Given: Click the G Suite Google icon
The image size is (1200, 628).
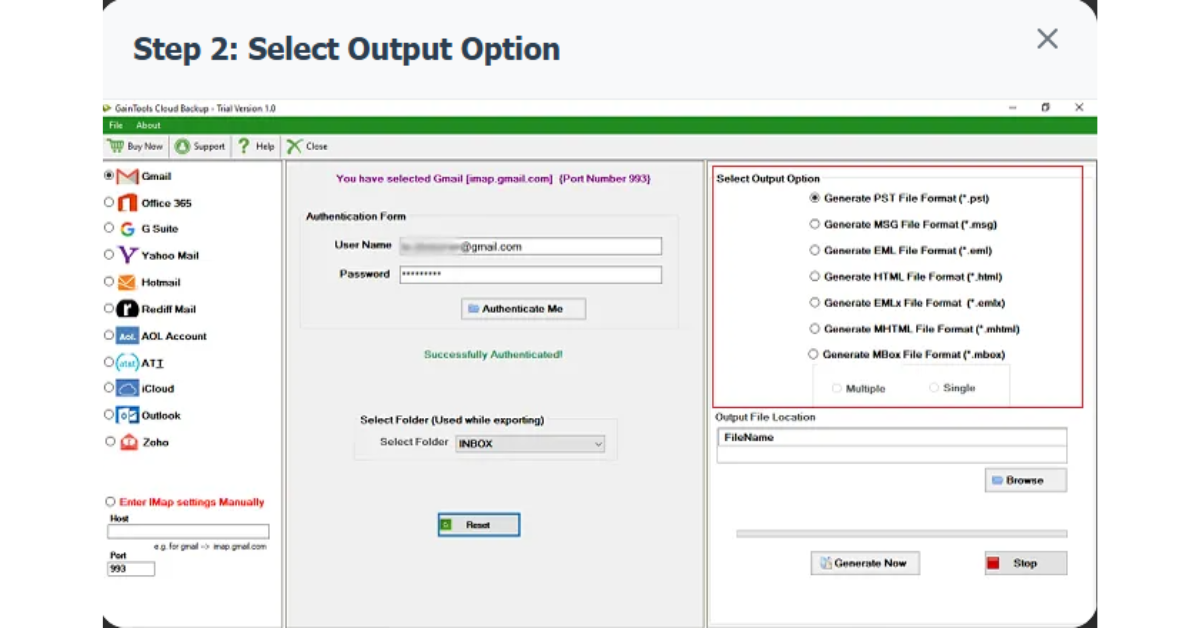Looking at the screenshot, I should [x=127, y=229].
